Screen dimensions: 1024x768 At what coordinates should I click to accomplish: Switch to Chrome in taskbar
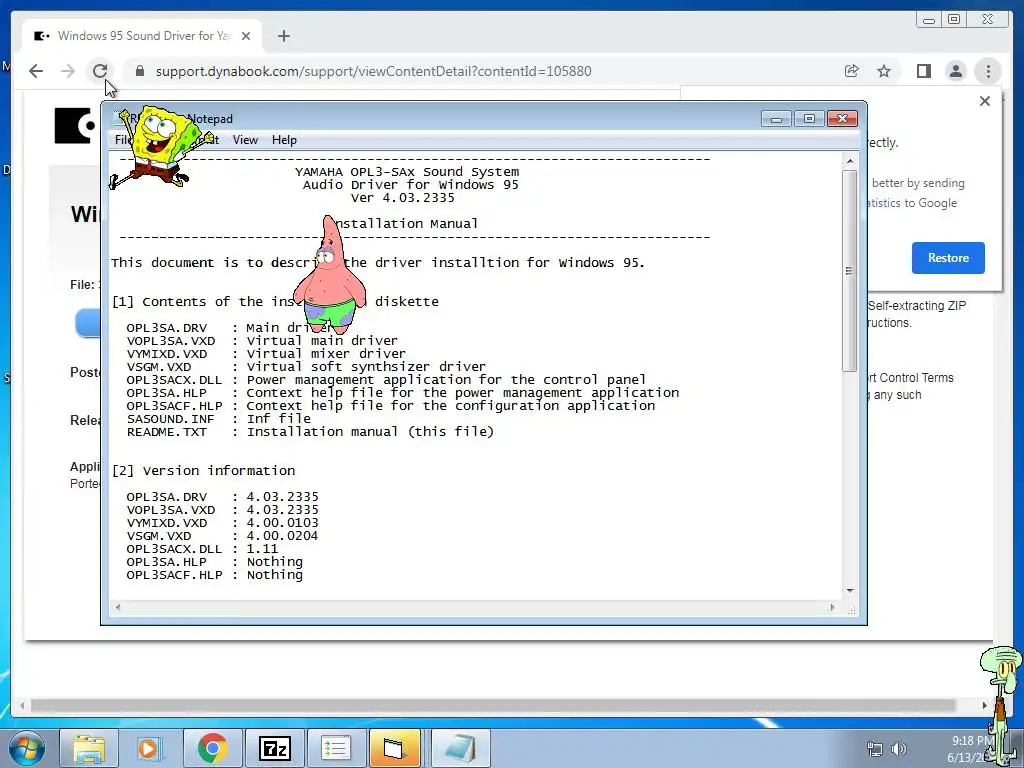212,748
